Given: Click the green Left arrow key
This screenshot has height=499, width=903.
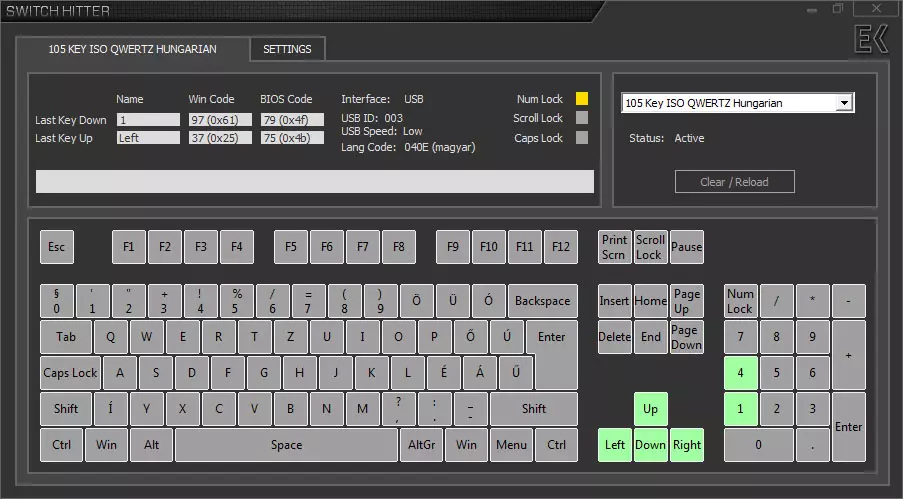Looking at the screenshot, I should pos(615,445).
